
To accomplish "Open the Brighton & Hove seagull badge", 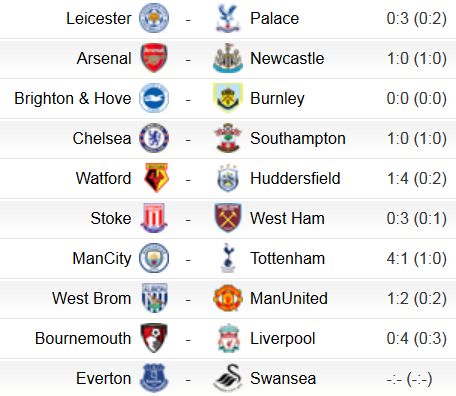I will pyautogui.click(x=154, y=98).
